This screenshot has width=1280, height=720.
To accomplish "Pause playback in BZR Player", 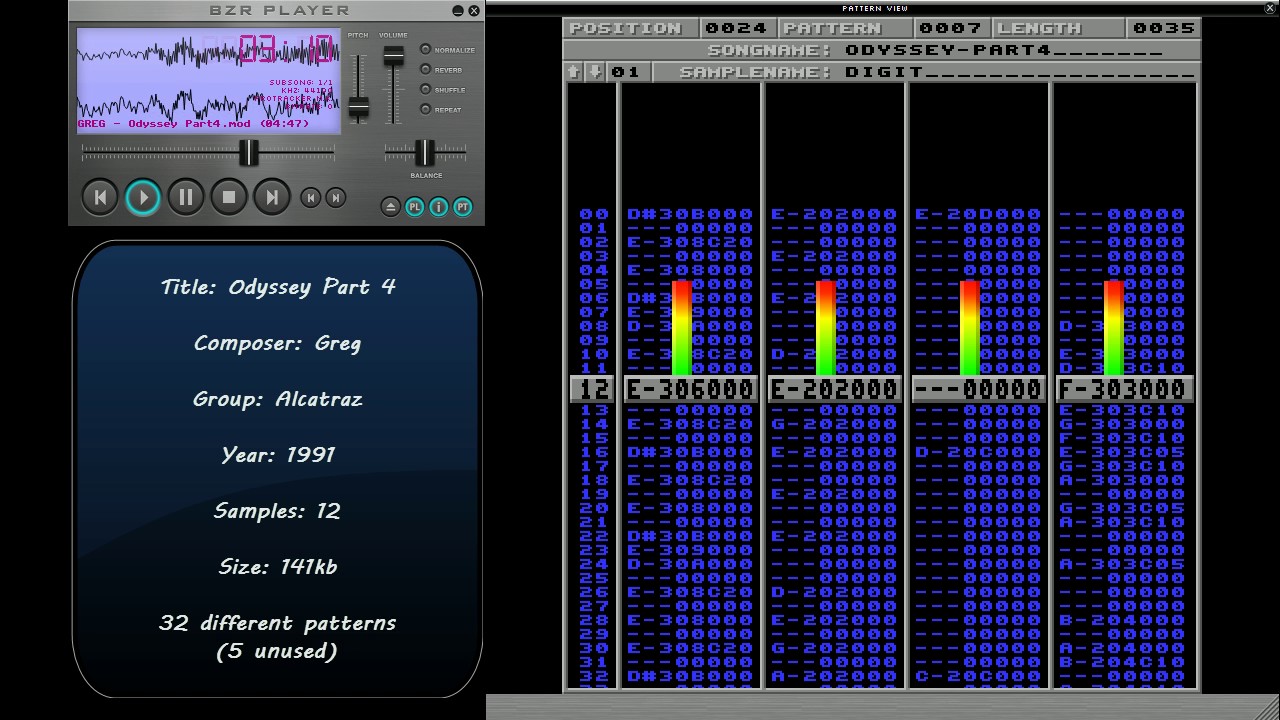I will [x=186, y=197].
